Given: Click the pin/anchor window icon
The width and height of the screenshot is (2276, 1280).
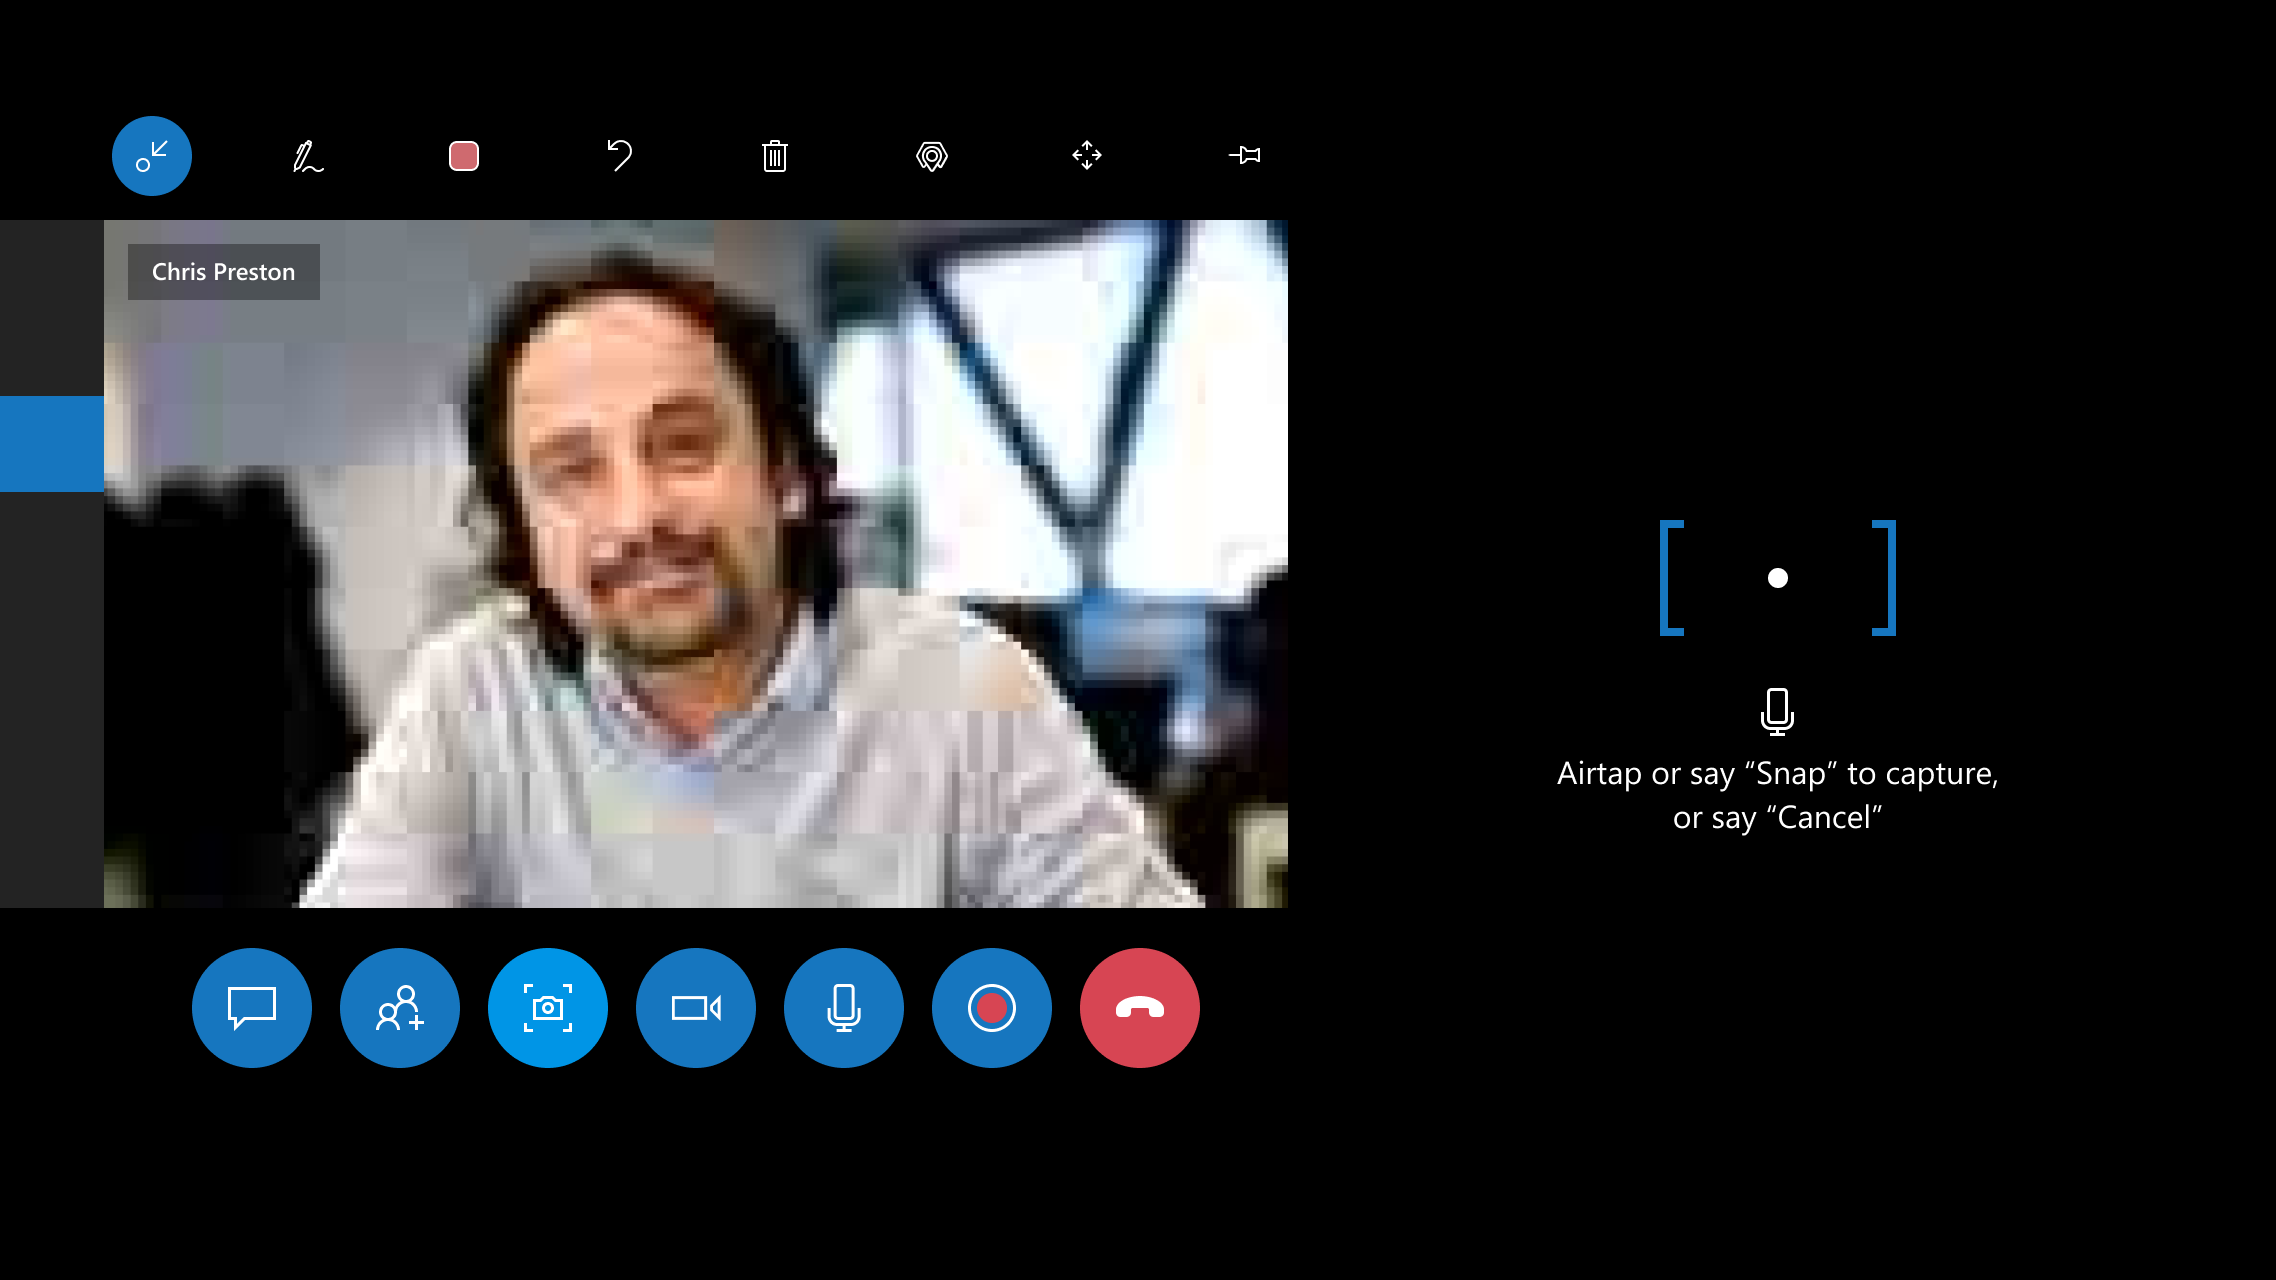Looking at the screenshot, I should (1244, 155).
